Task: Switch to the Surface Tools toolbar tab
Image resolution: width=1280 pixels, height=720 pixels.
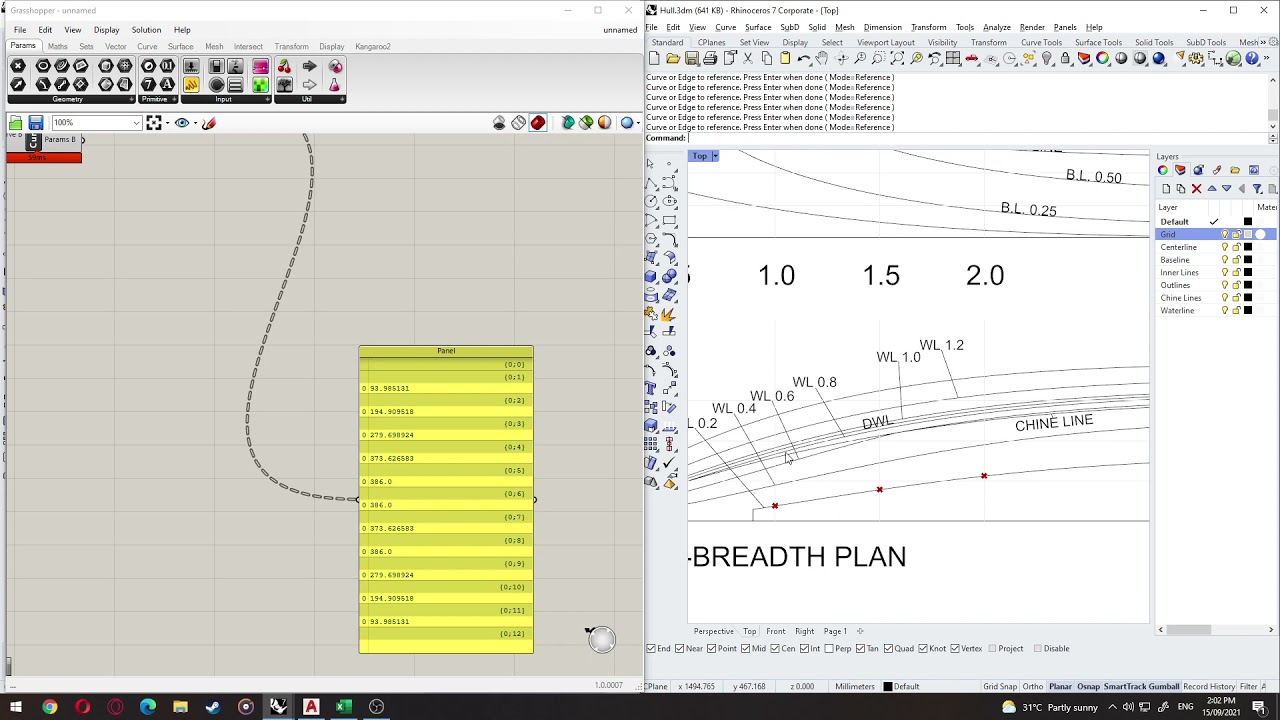Action: click(x=1098, y=43)
